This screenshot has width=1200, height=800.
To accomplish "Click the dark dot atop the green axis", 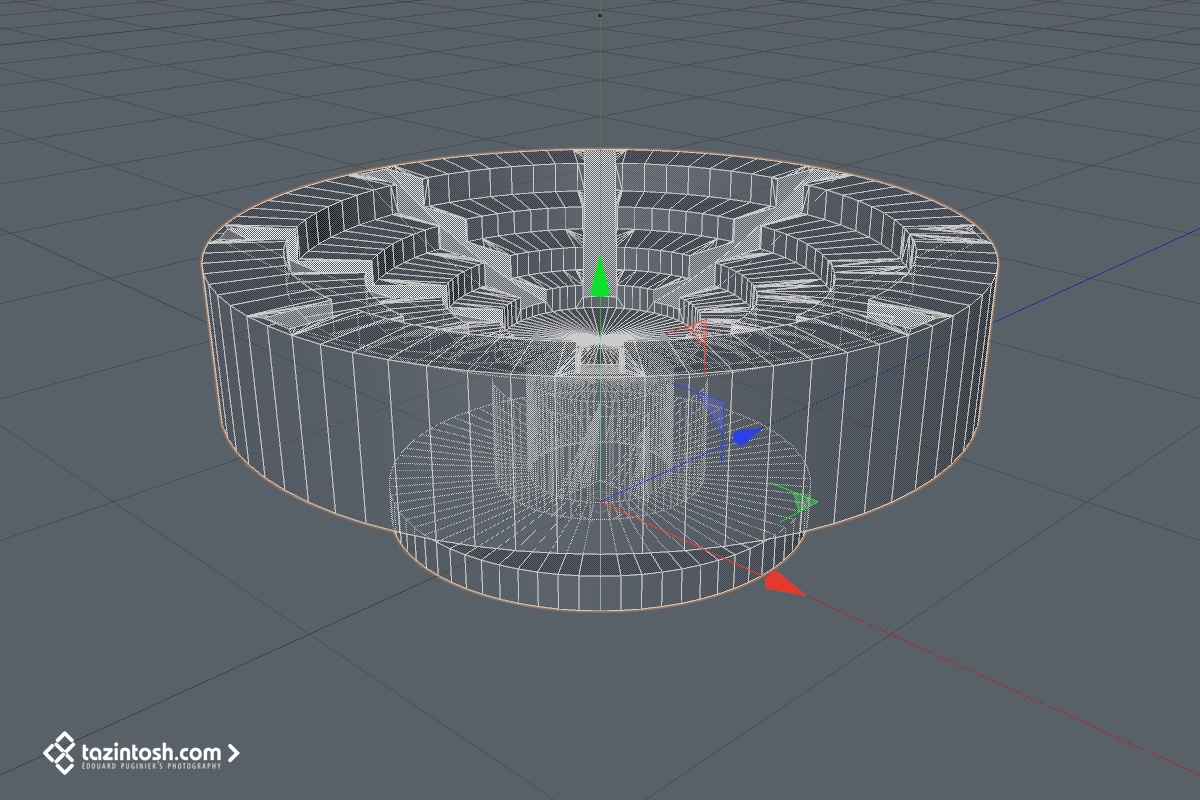I will click(x=599, y=15).
